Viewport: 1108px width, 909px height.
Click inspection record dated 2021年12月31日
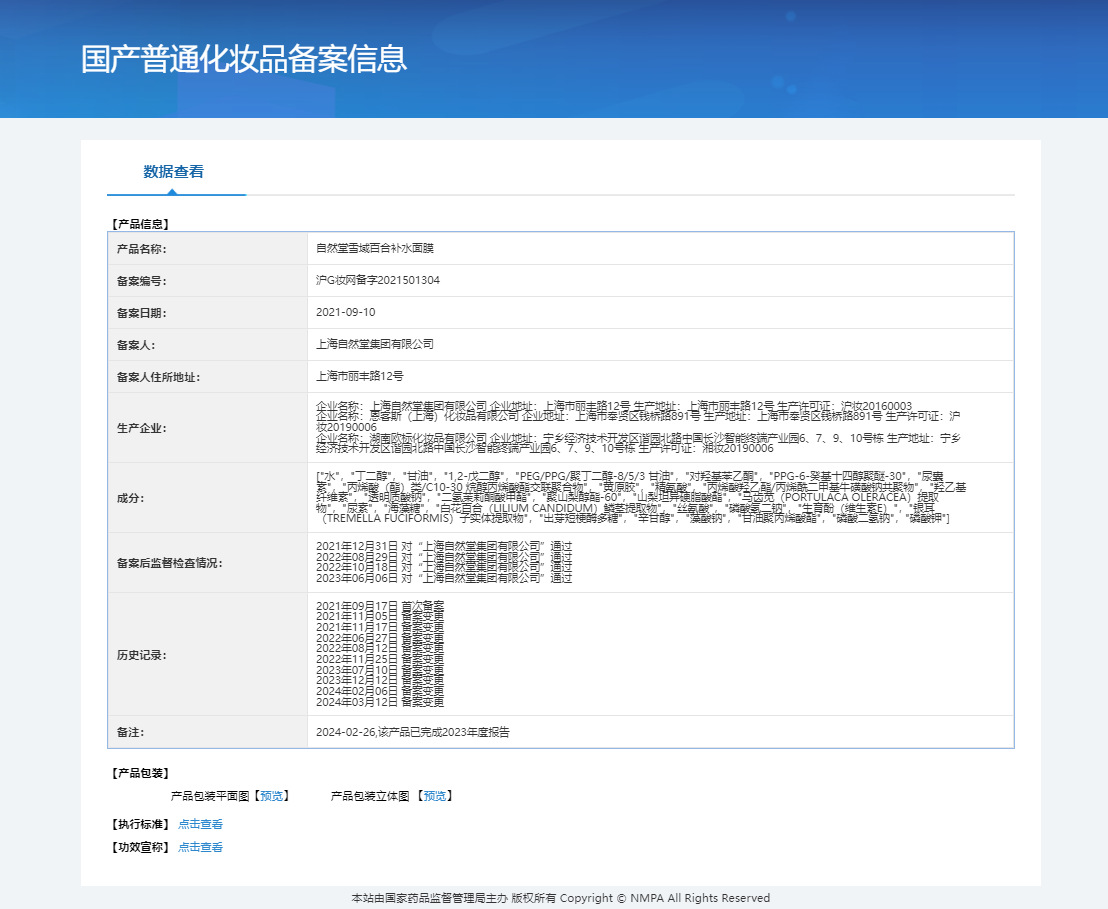[444, 546]
